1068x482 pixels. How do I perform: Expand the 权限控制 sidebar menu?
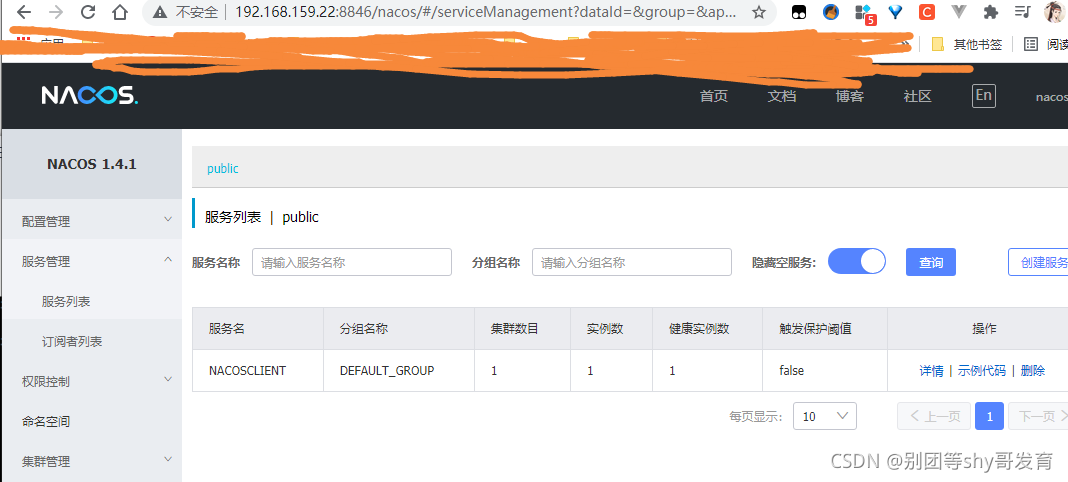[91, 381]
